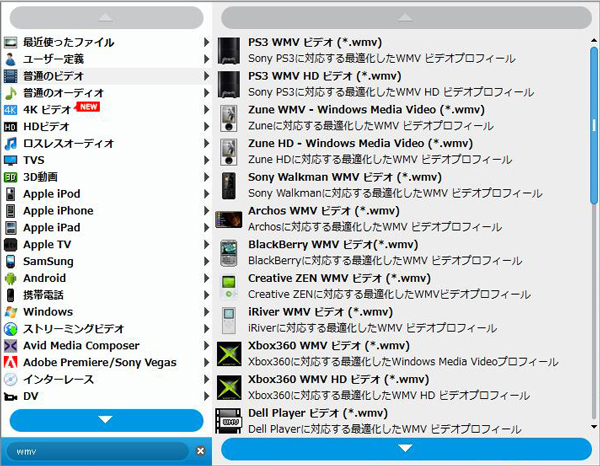Click the mobile phone 携帯電話 icon
The width and height of the screenshot is (600, 466).
11,295
